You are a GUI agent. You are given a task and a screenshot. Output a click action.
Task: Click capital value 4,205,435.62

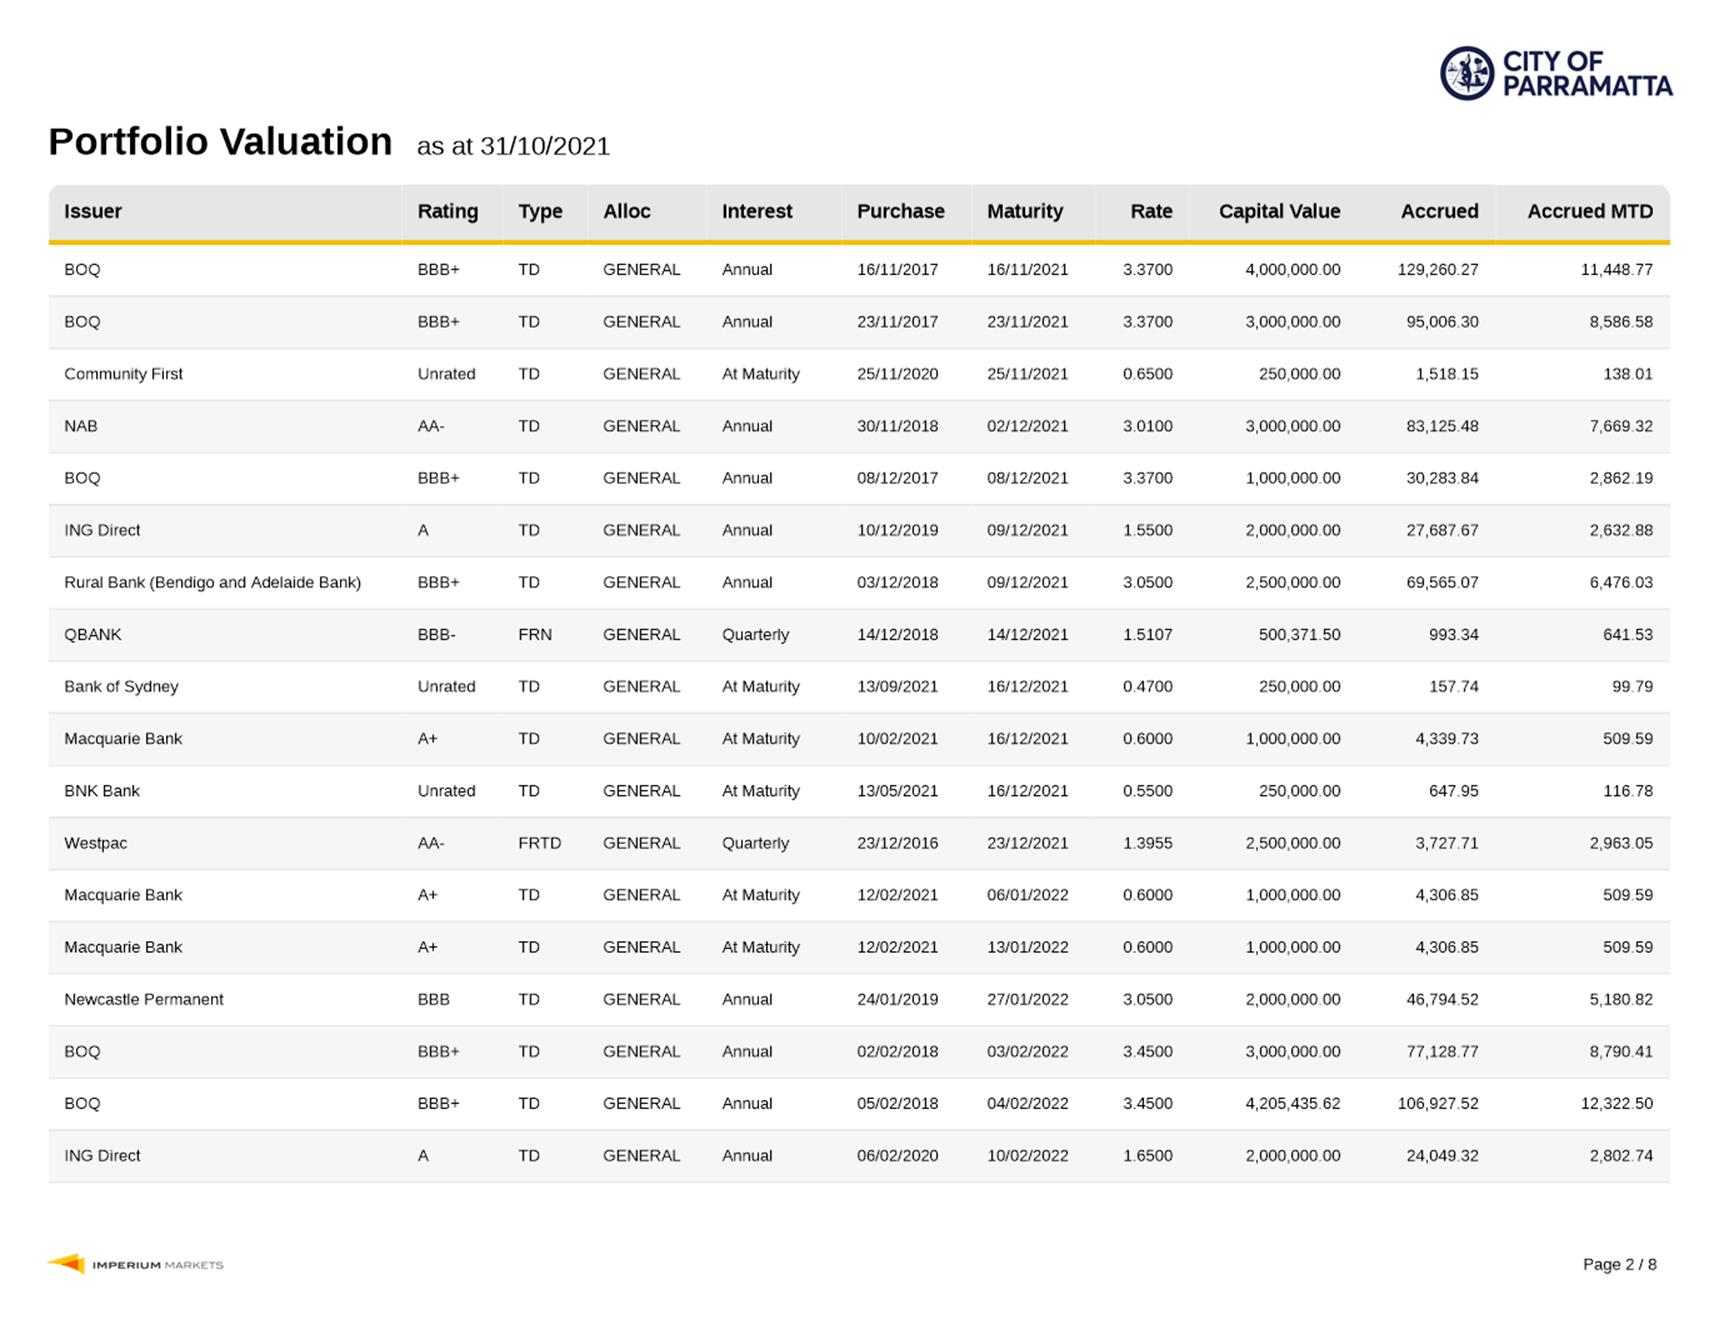tap(1293, 1103)
